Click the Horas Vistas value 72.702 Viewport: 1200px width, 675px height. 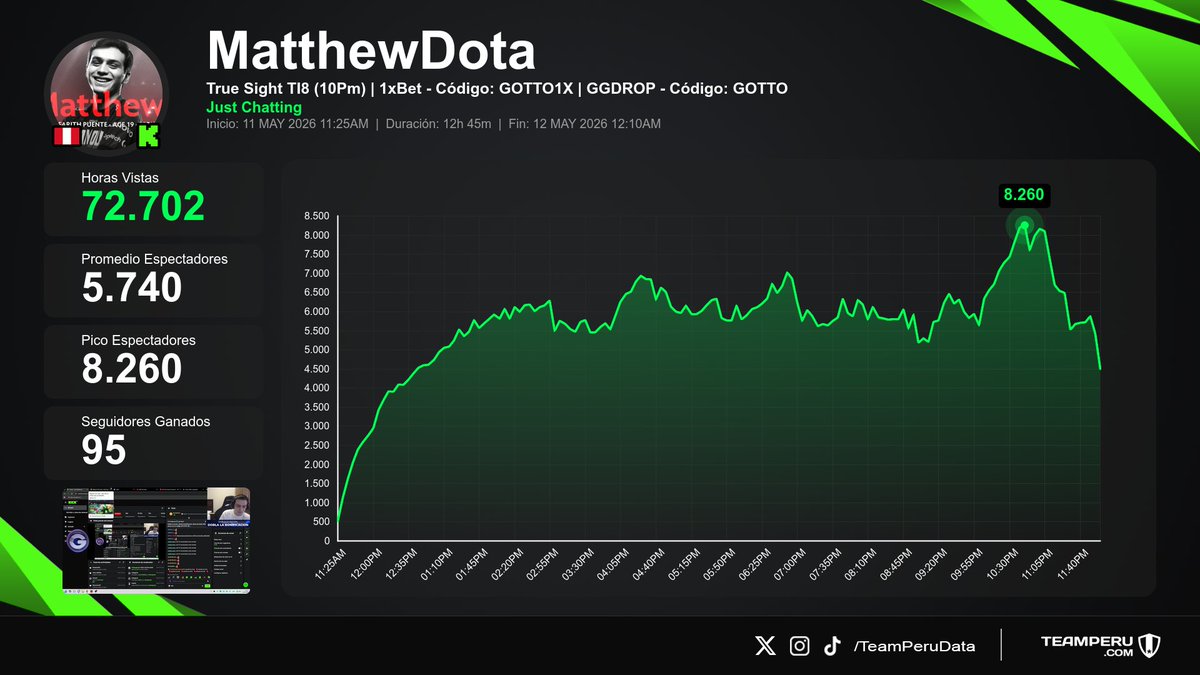143,205
